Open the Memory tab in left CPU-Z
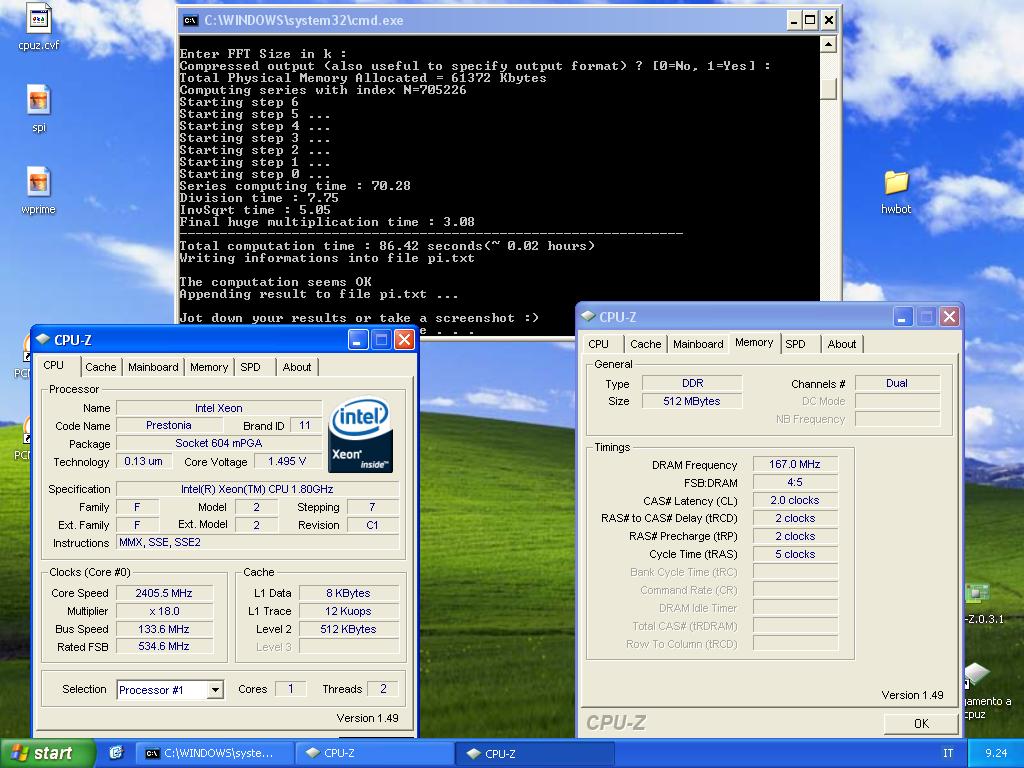Viewport: 1024px width, 768px height. click(209, 367)
